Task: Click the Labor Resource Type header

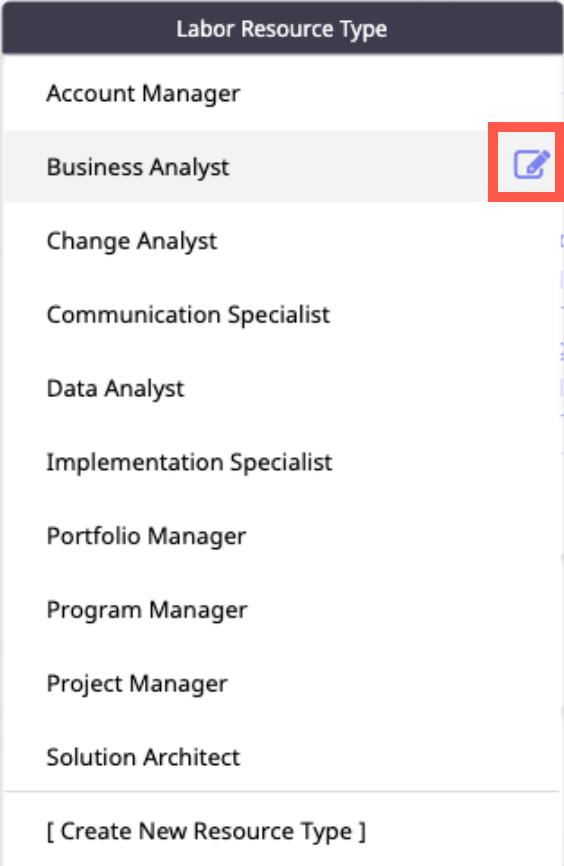Action: click(x=282, y=29)
